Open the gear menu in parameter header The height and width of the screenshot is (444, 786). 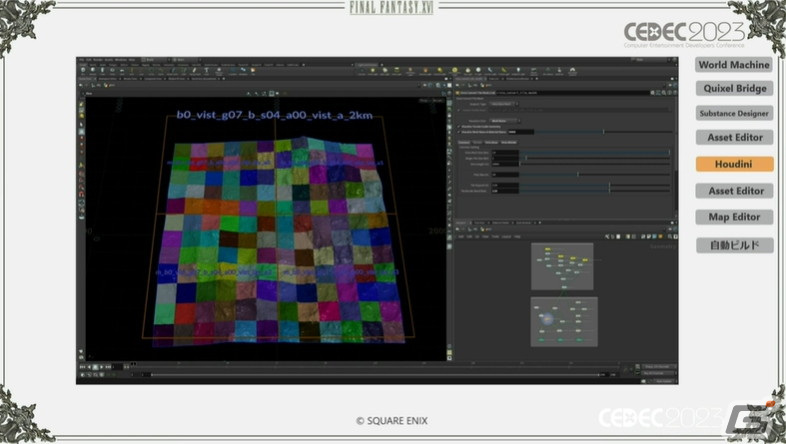point(653,93)
